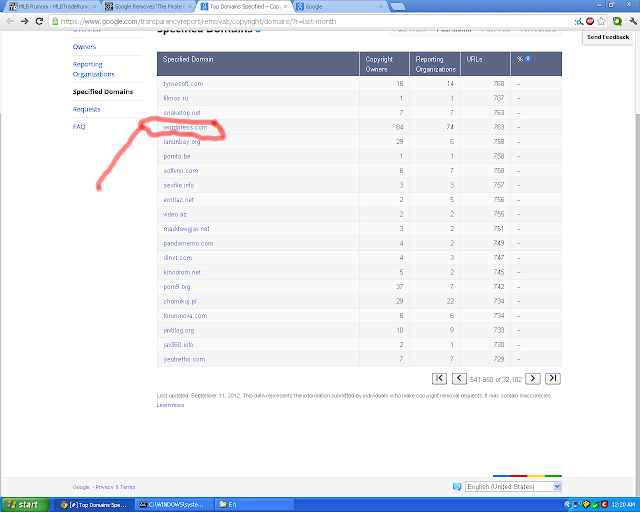
Task: Close the Top Domains Specified tab
Action: pyautogui.click(x=285, y=7)
